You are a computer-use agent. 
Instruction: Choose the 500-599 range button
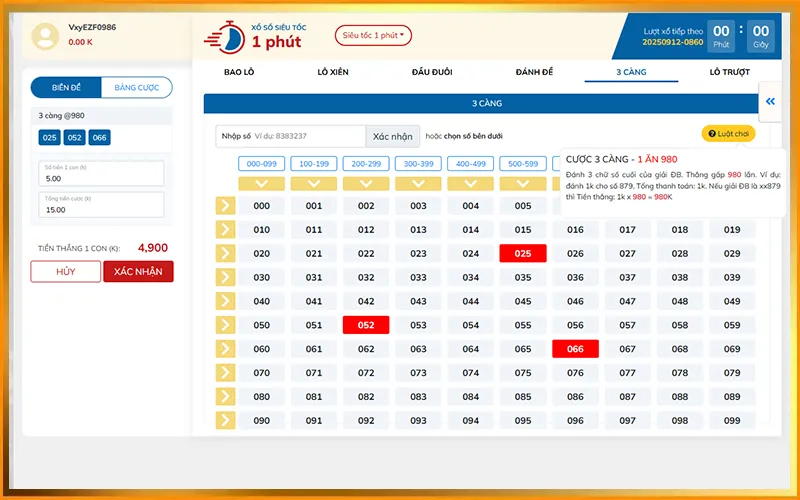[523, 164]
